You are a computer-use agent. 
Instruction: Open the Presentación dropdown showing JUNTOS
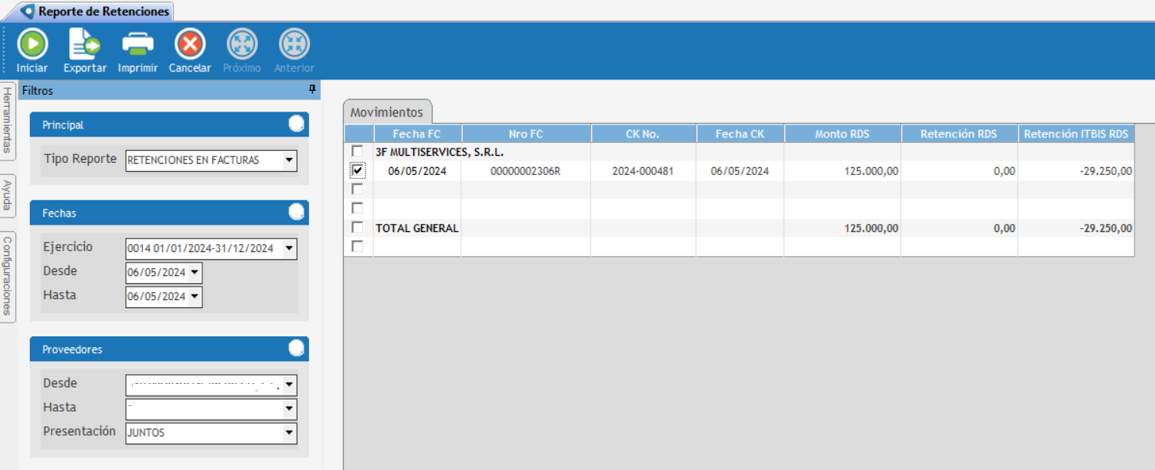click(289, 432)
